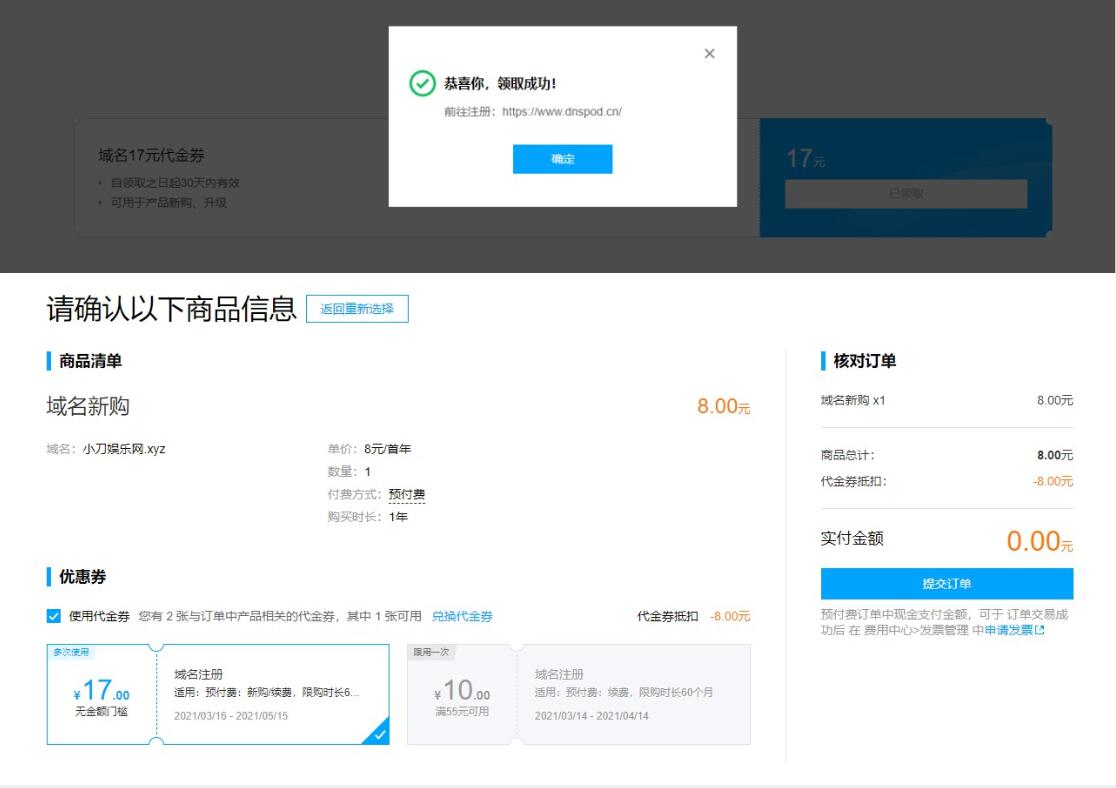Click the 已领取 button on the 17元 coupon
1116x788 pixels.
(x=905, y=194)
